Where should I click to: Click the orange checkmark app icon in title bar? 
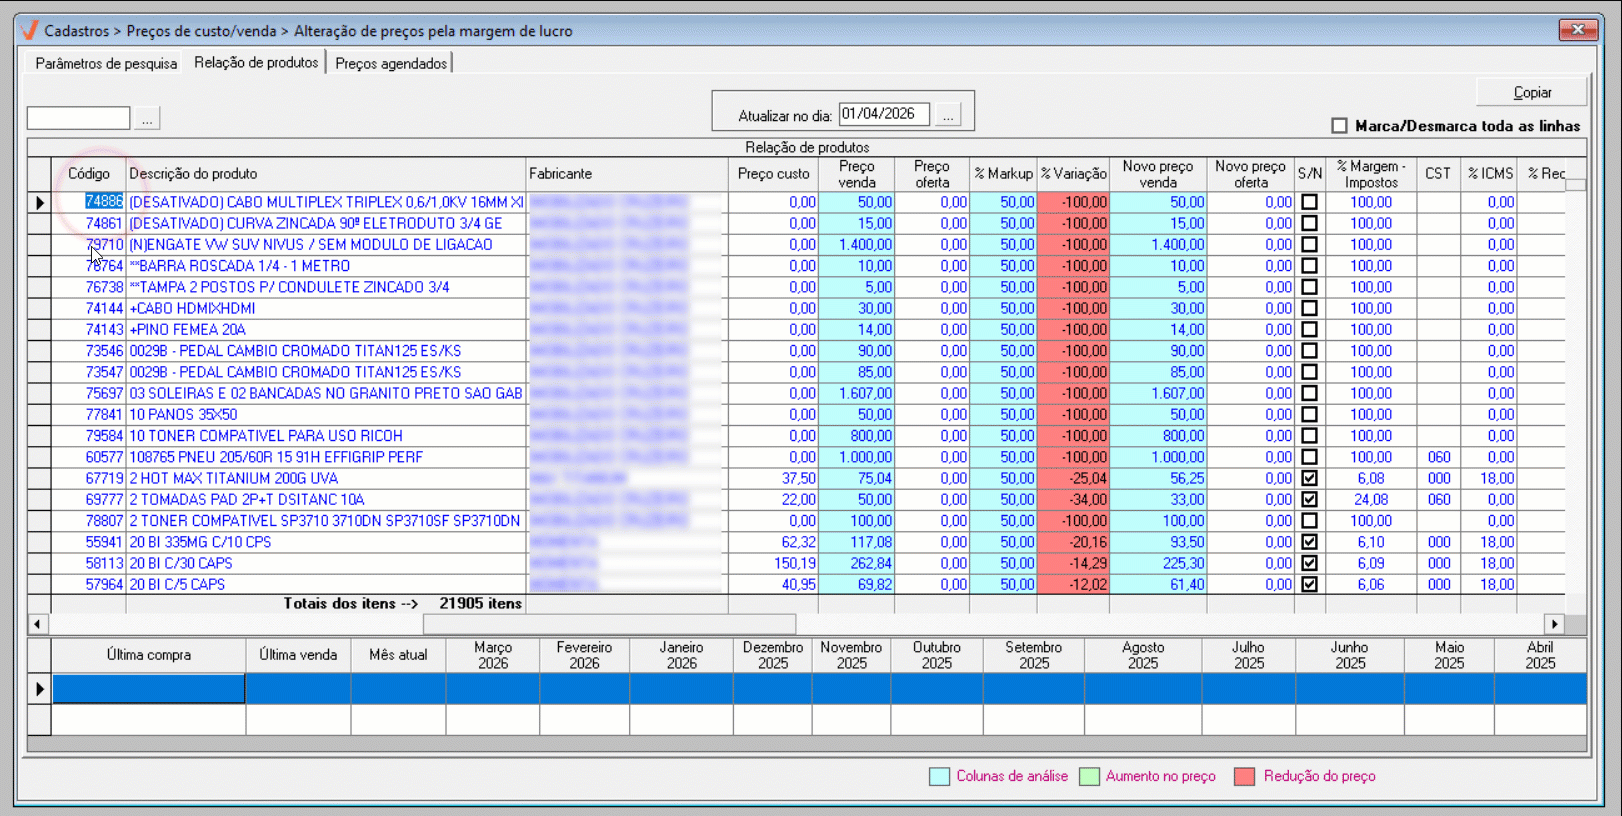(x=30, y=30)
